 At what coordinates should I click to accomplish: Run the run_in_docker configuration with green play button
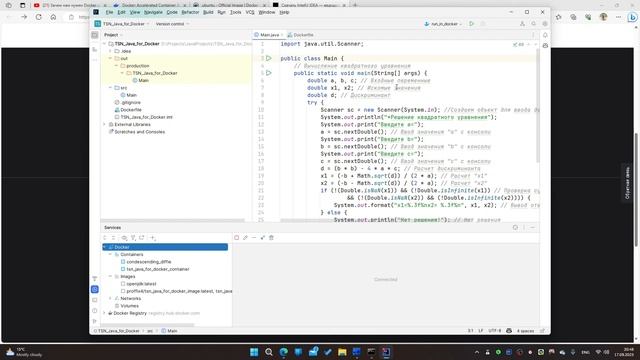(x=471, y=24)
